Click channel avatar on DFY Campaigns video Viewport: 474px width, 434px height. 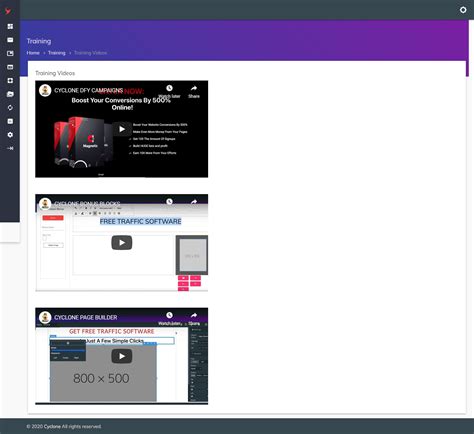pyautogui.click(x=45, y=90)
